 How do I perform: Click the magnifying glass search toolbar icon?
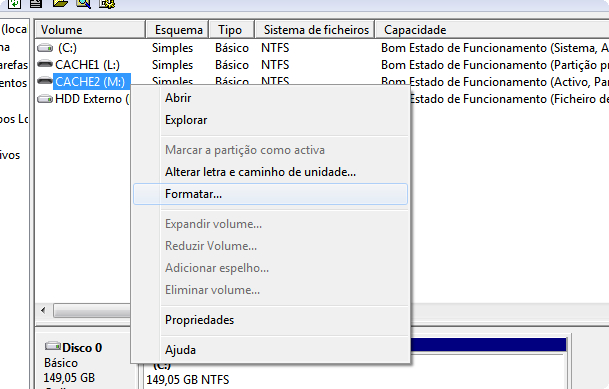(x=83, y=3)
